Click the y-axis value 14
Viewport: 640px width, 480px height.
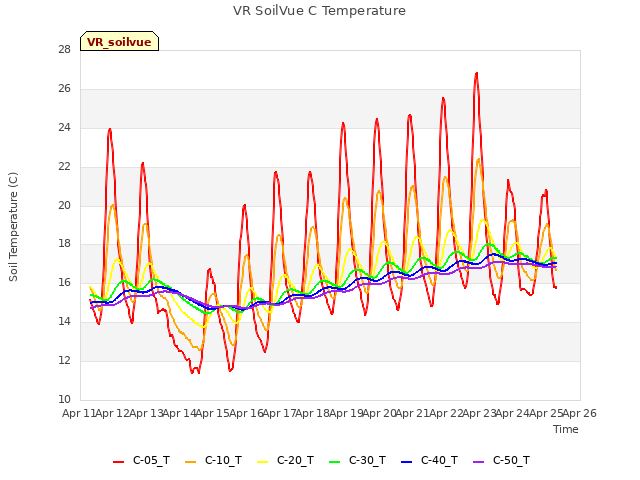(x=64, y=322)
